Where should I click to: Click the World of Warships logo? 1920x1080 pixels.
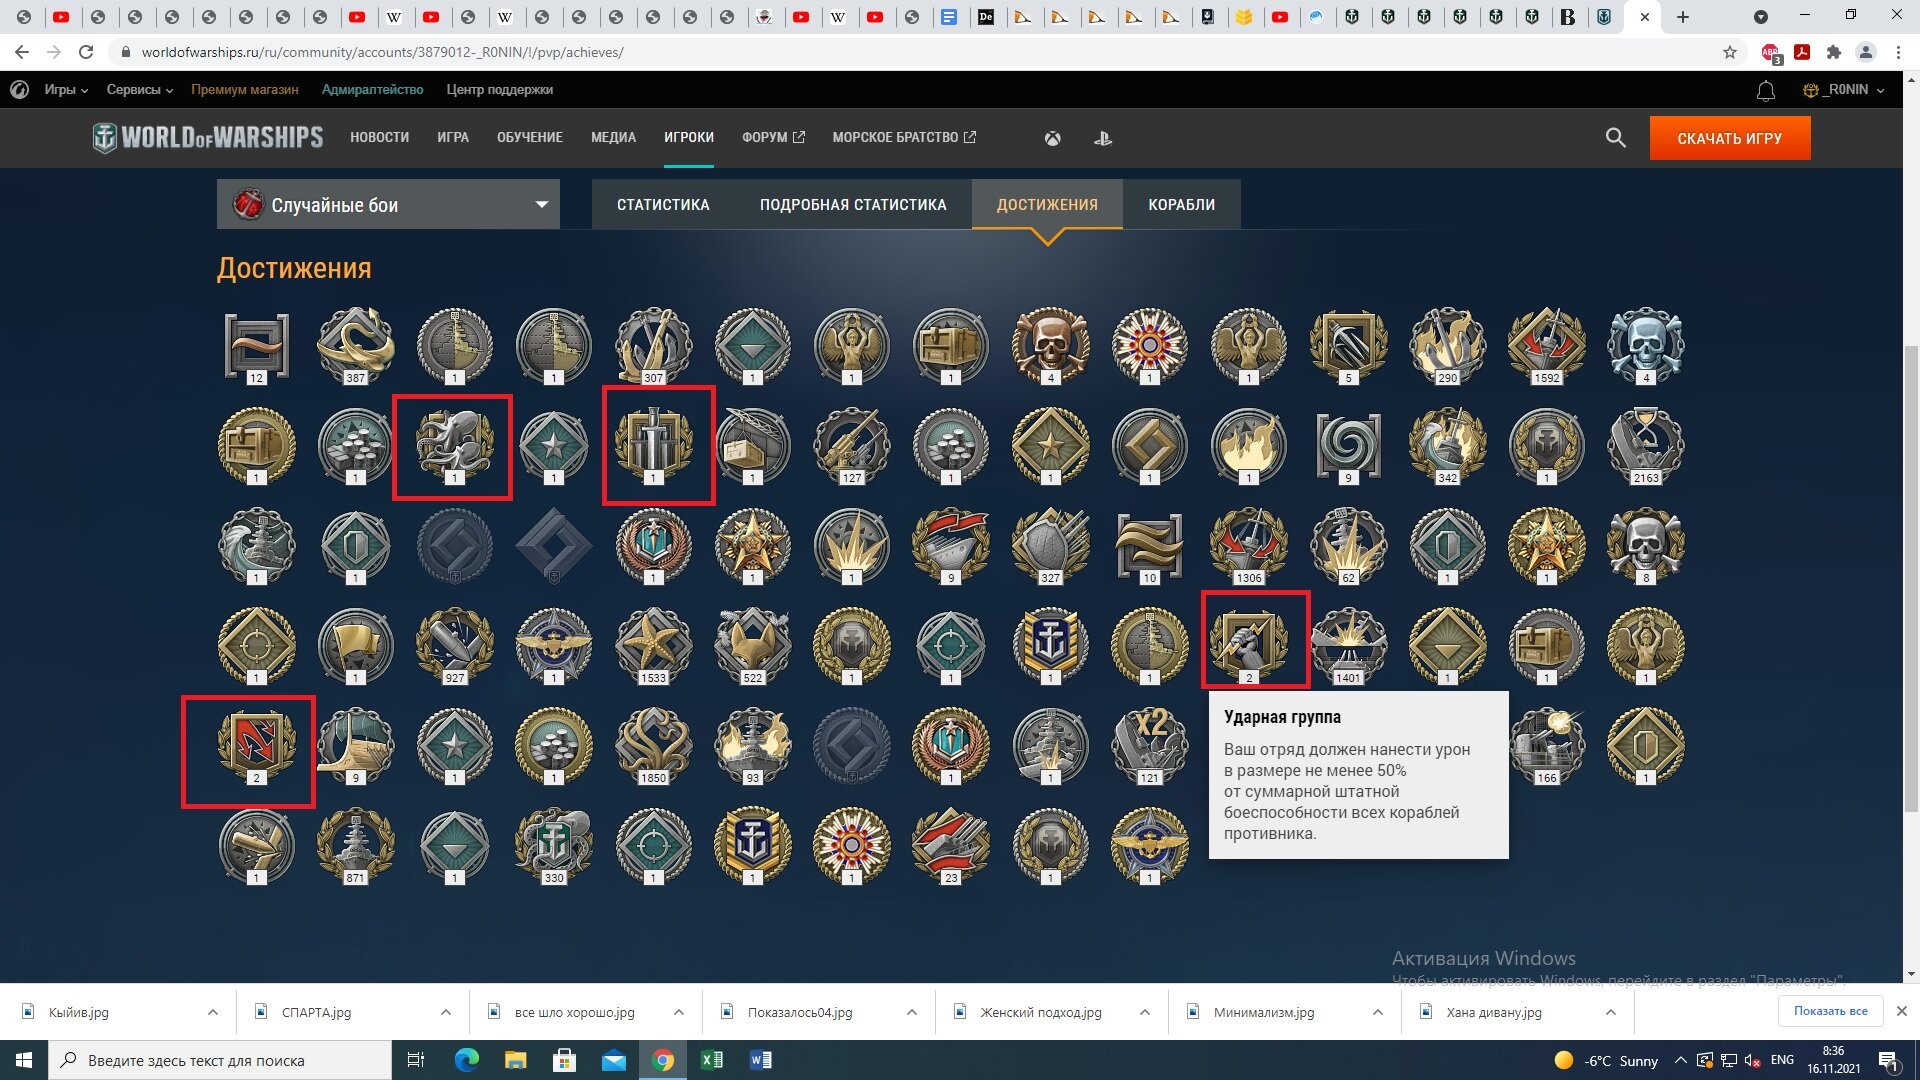pos(208,137)
